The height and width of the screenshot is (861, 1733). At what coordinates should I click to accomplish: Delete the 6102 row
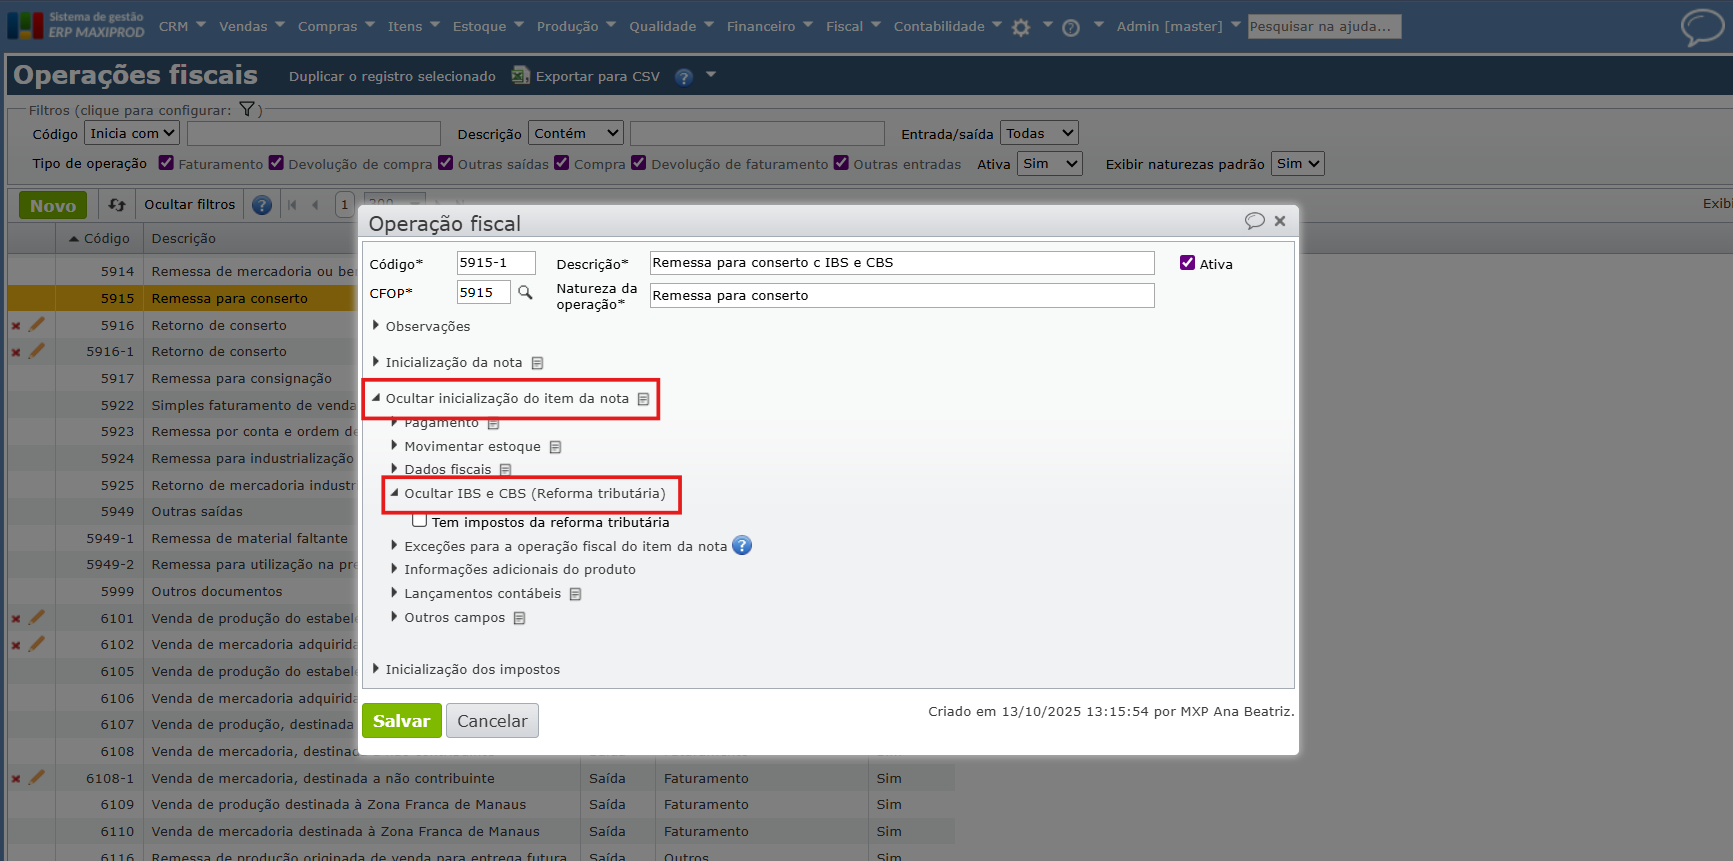[16, 645]
